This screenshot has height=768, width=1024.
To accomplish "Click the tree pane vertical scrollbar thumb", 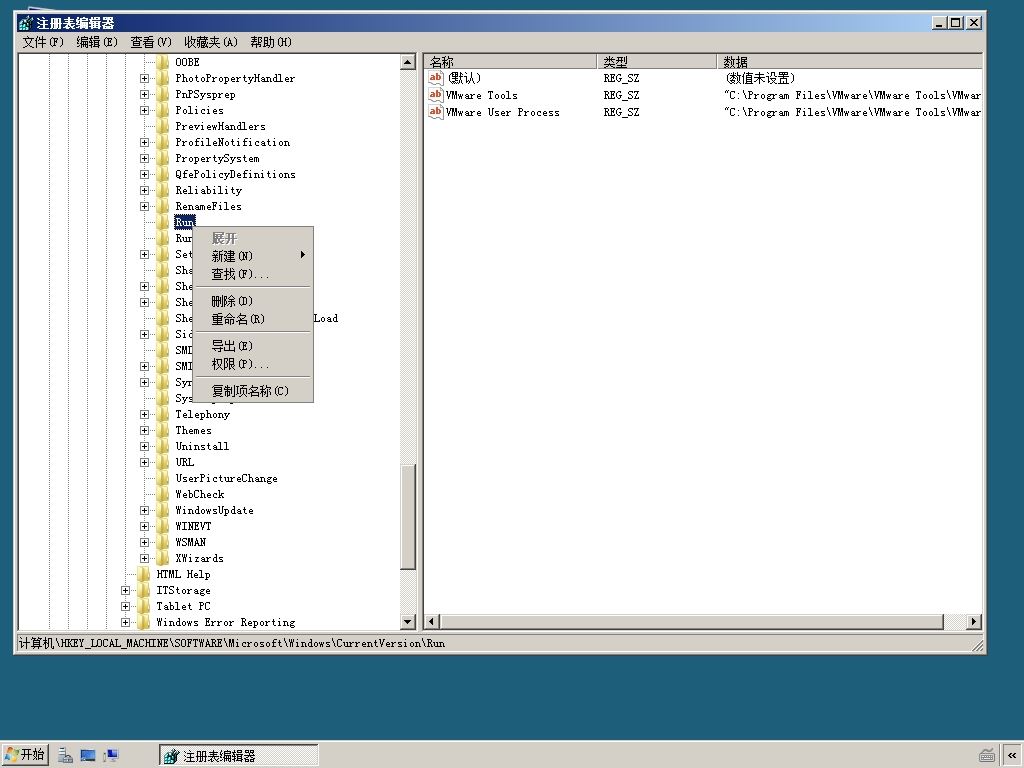I will 408,517.
